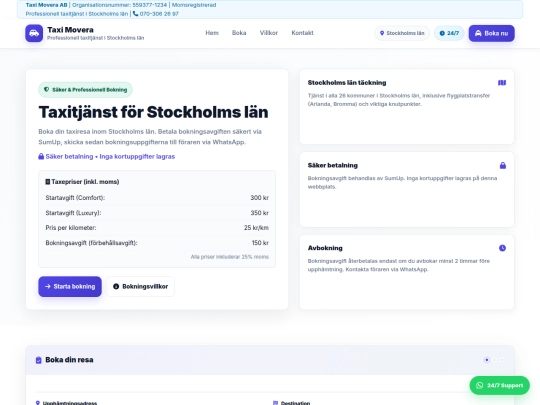540x405 pixels.
Task: Click the 350 kr Startavgift Luxury price
Action: 259,213
